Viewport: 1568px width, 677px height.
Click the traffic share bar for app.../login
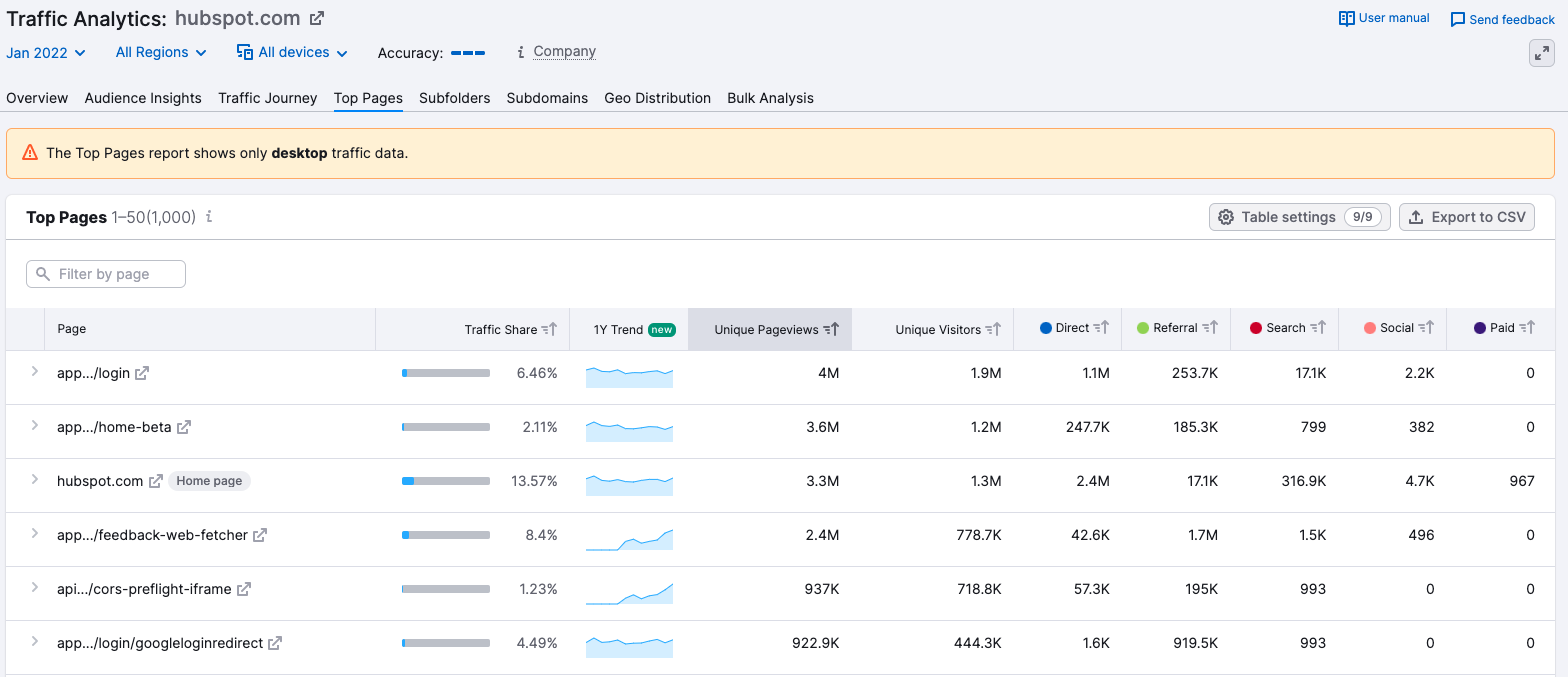click(x=446, y=373)
